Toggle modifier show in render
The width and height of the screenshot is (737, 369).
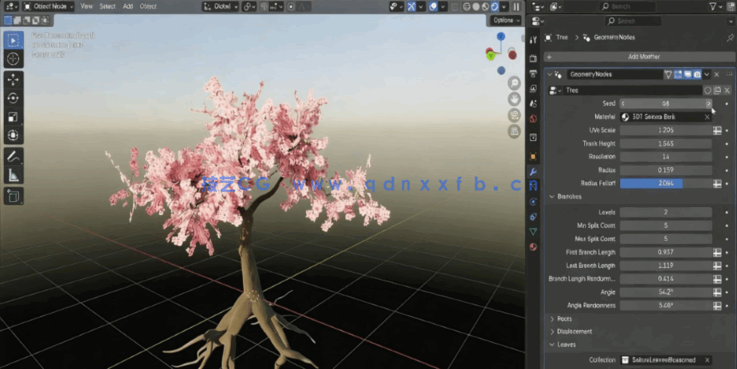[x=698, y=74]
